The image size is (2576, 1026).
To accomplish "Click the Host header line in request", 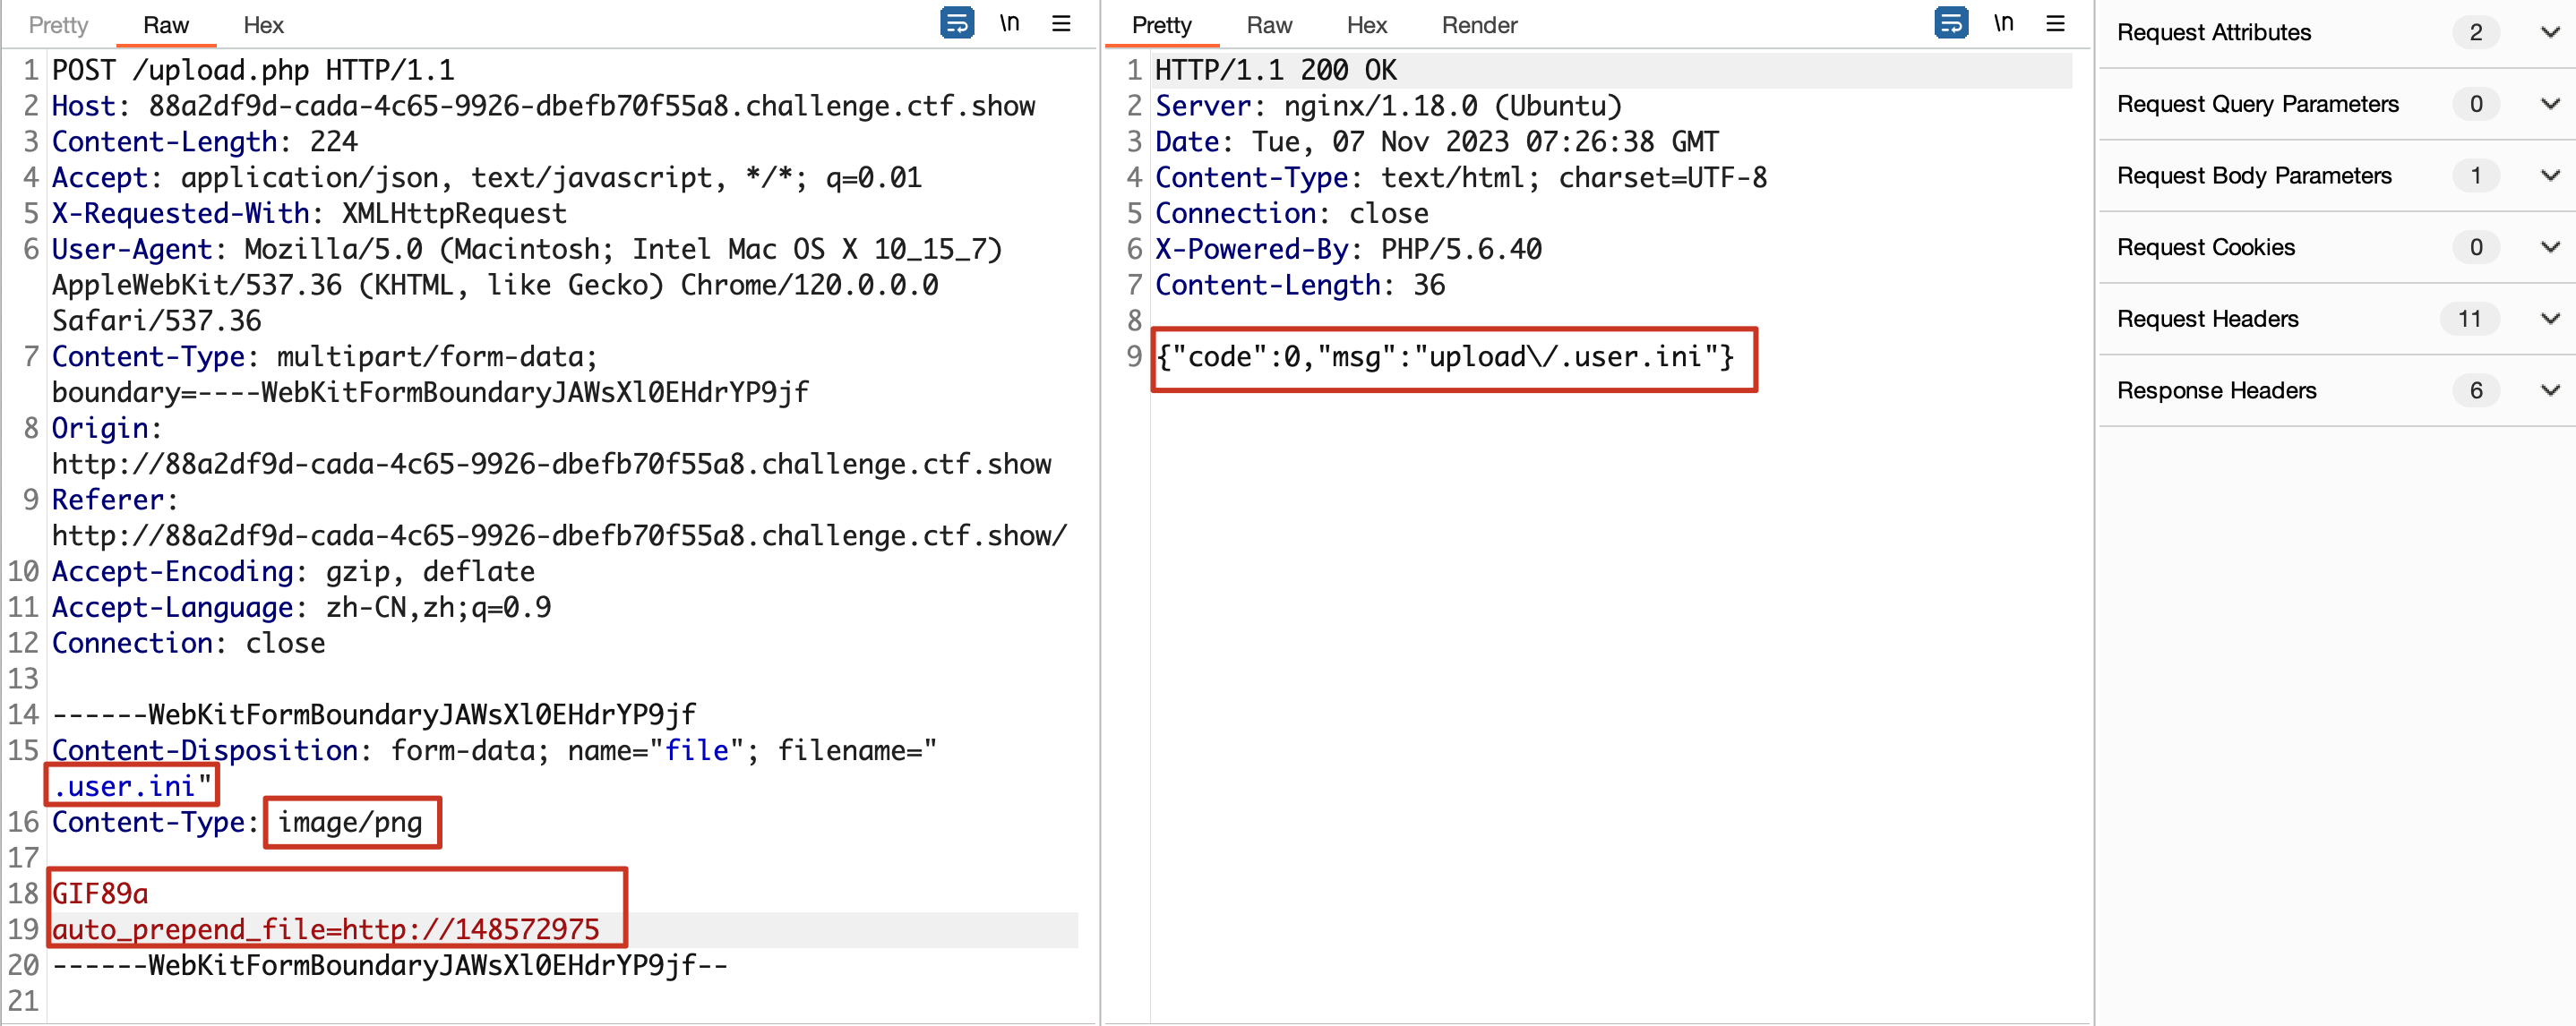I will coord(544,106).
